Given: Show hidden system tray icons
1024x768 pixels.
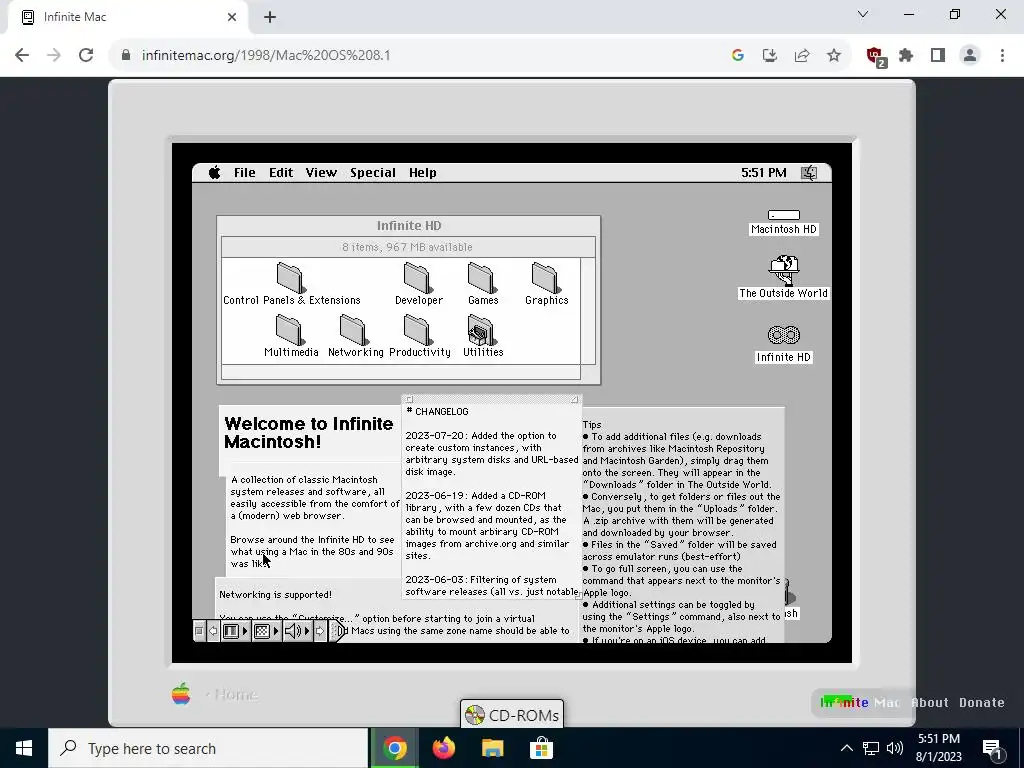Looking at the screenshot, I should coord(846,748).
